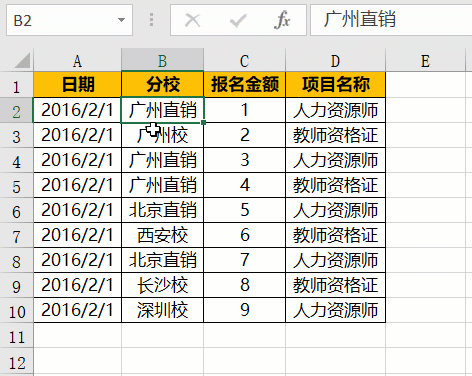Click the Cancel (X) formula bar icon
Image resolution: width=472 pixels, height=376 pixels.
192,20
